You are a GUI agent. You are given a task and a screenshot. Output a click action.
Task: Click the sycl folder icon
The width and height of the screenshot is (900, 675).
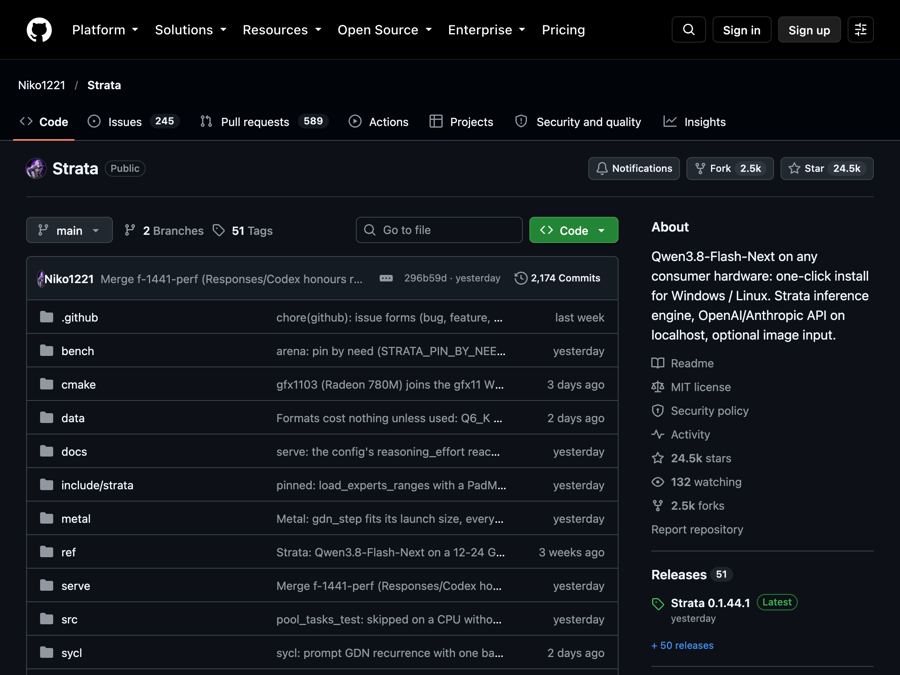[x=46, y=653]
